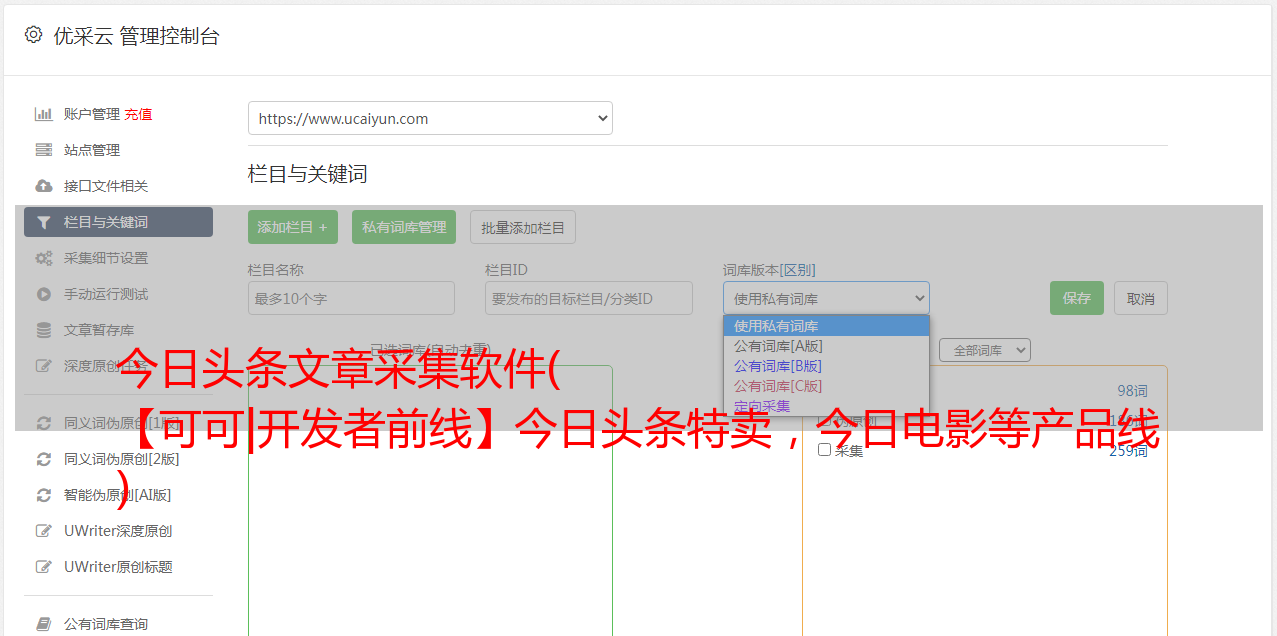Click the book icon beside 公有词库查询

[44, 624]
